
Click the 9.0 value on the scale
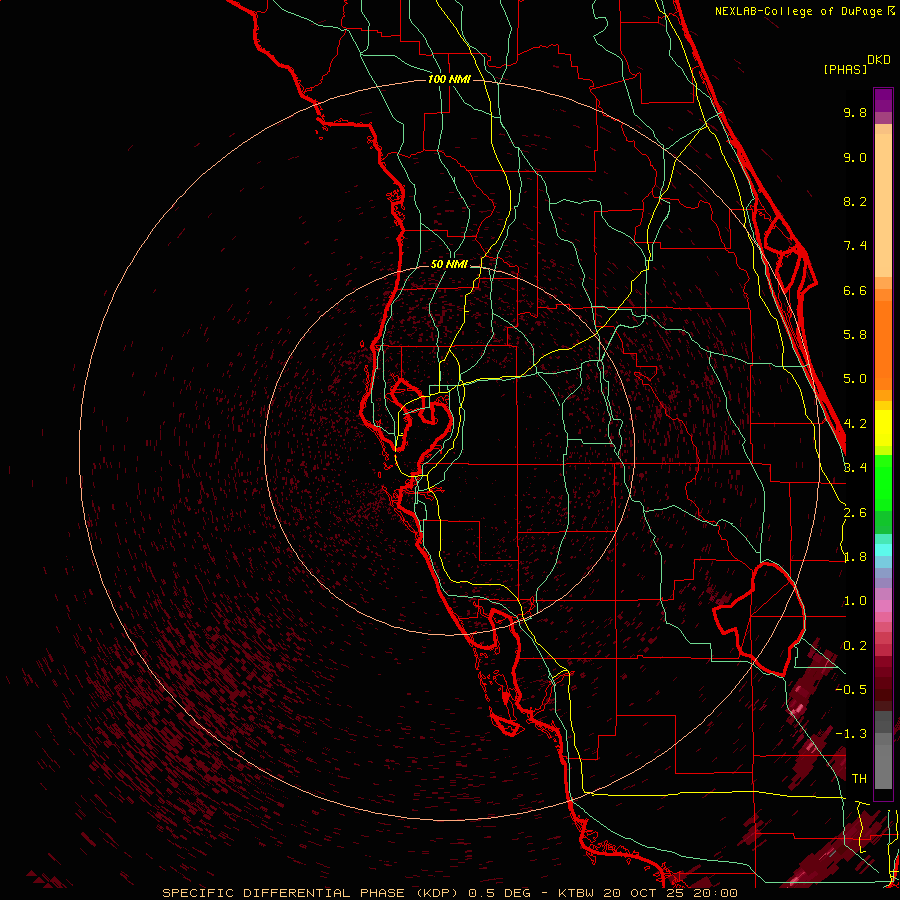click(855, 157)
